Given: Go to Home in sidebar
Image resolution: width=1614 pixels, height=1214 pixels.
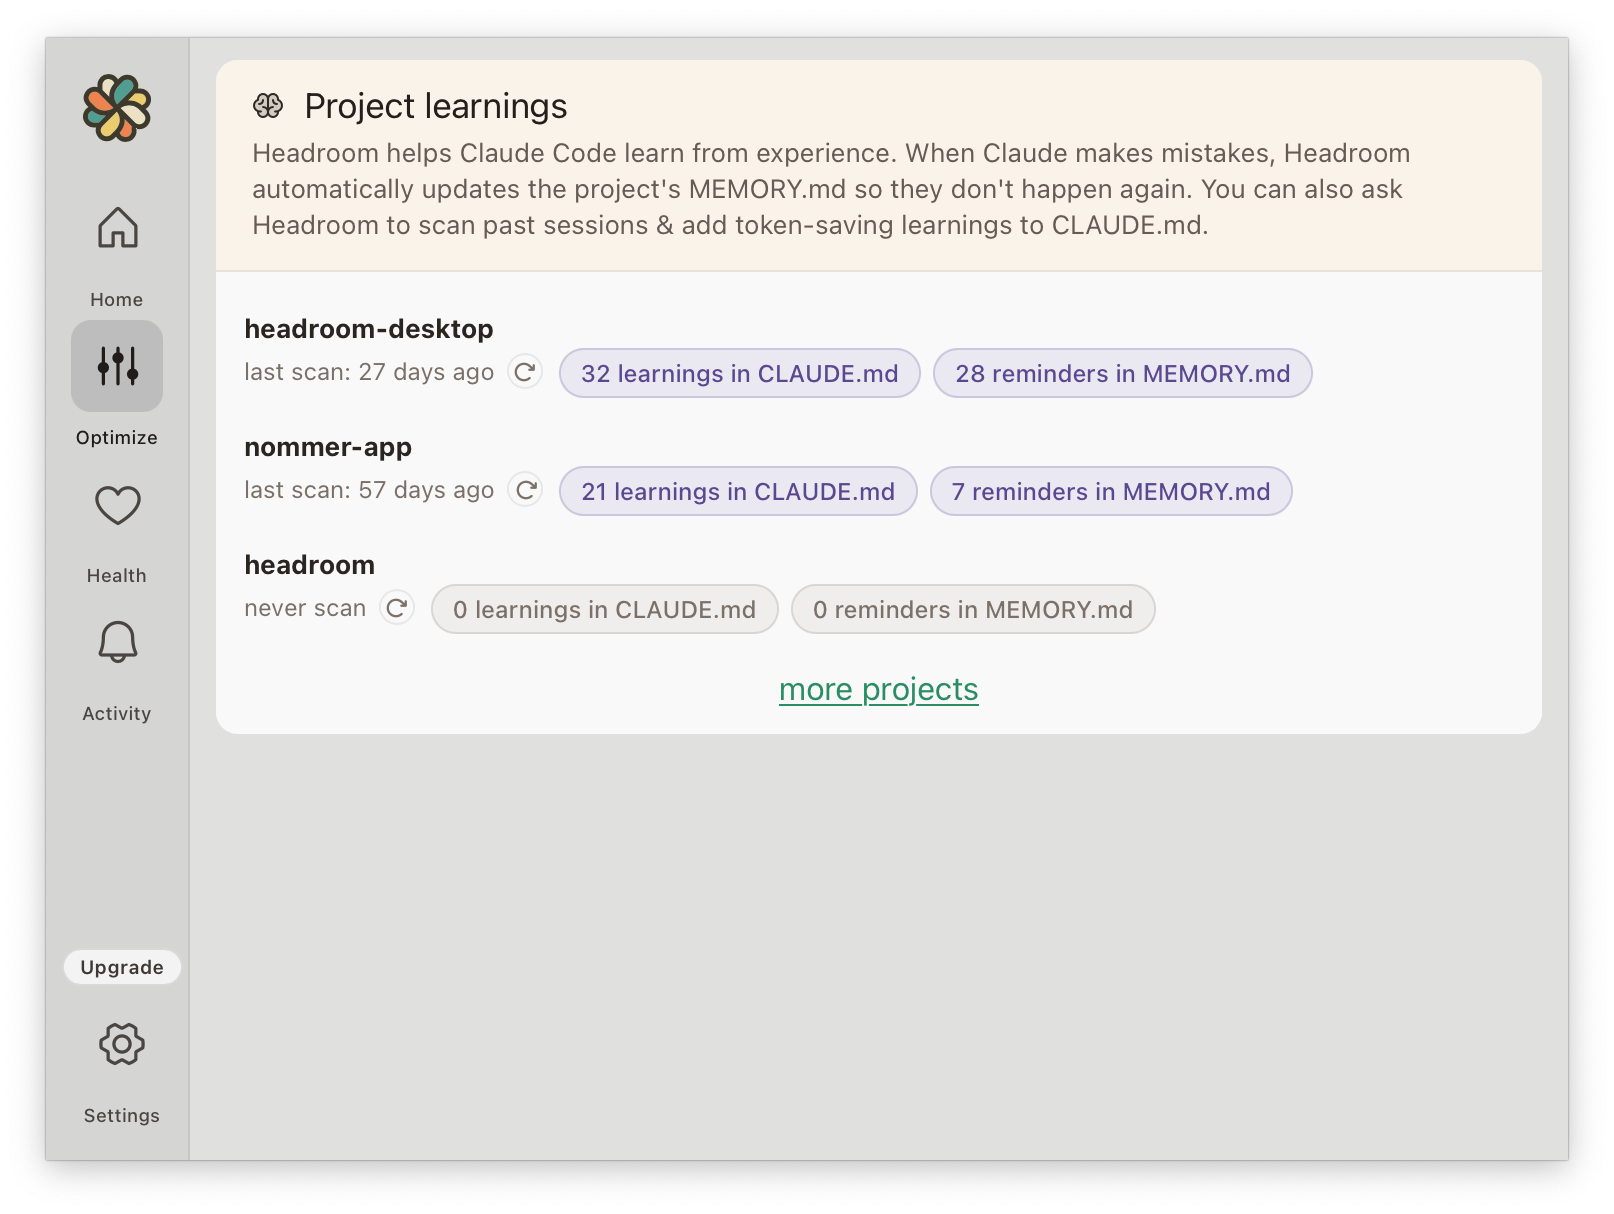Looking at the screenshot, I should [117, 227].
